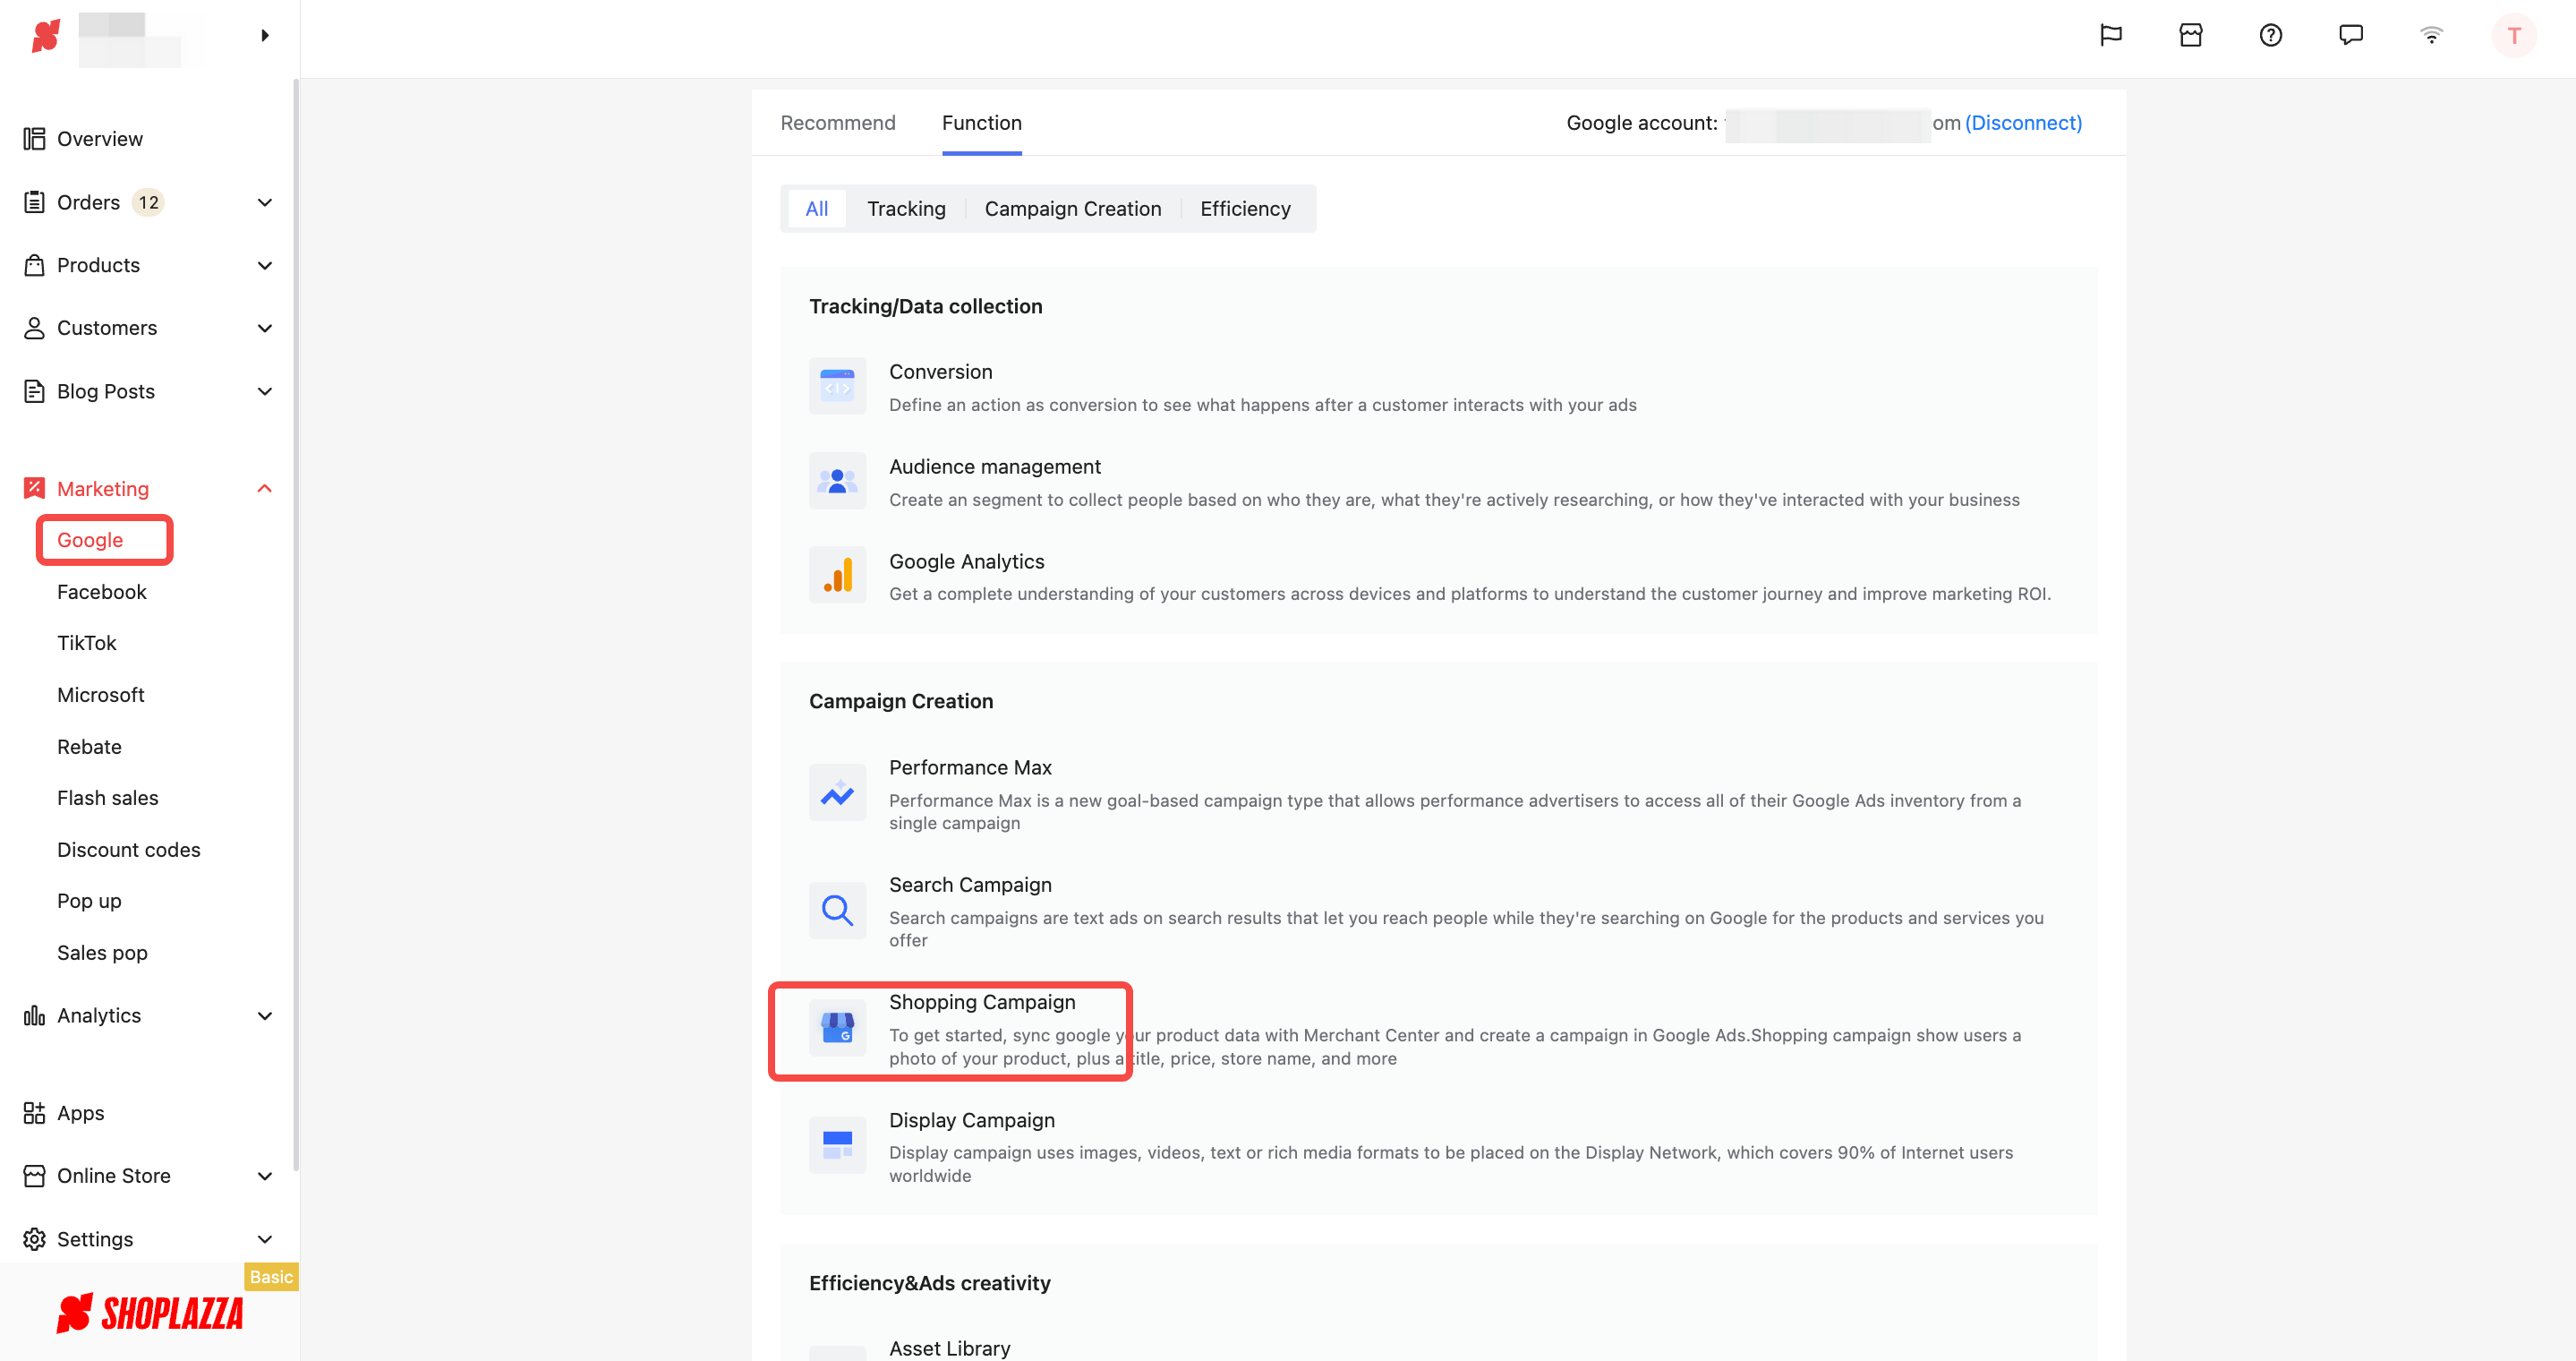Viewport: 2576px width, 1361px height.
Task: Click the Orders clipboard icon in sidebar
Action: 35,202
